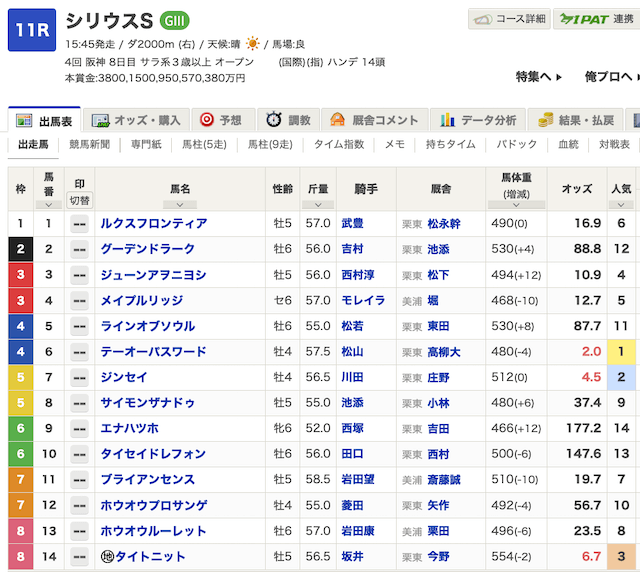The height and width of the screenshot is (572, 640).
Task: Click the bar chart icon on データ分析 tab
Action: pos(450,120)
